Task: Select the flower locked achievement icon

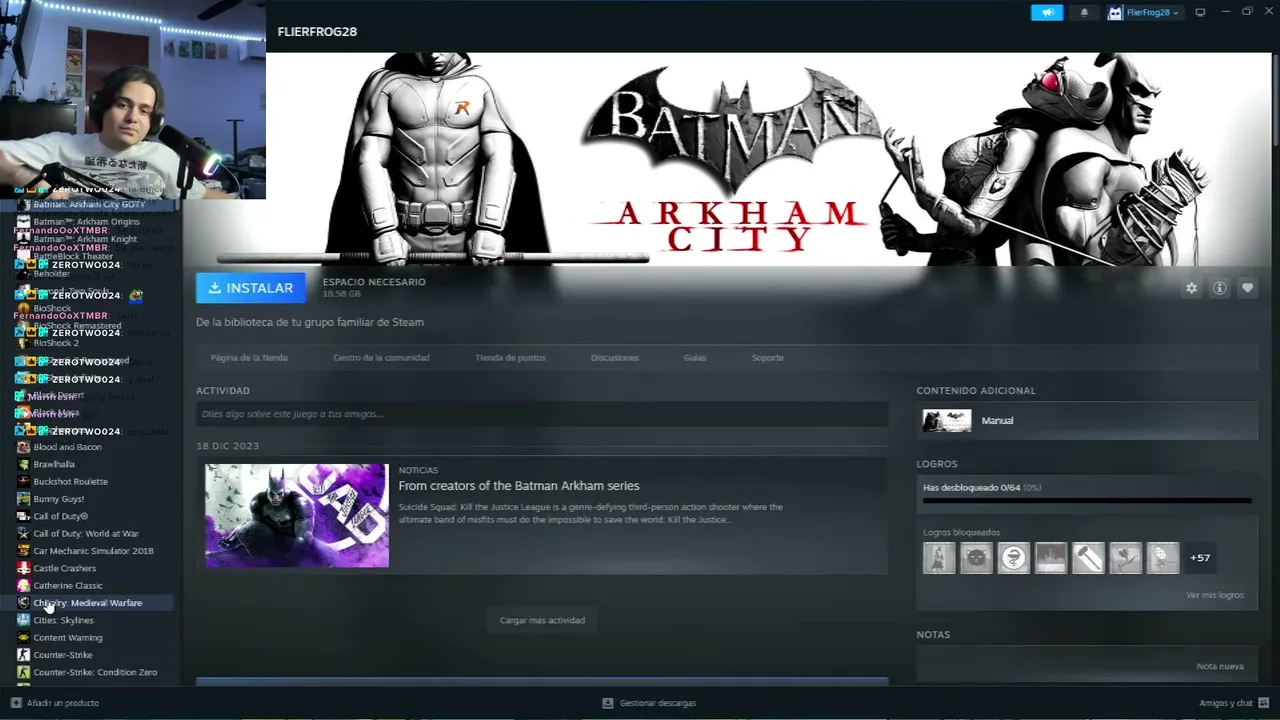Action: click(x=1125, y=558)
